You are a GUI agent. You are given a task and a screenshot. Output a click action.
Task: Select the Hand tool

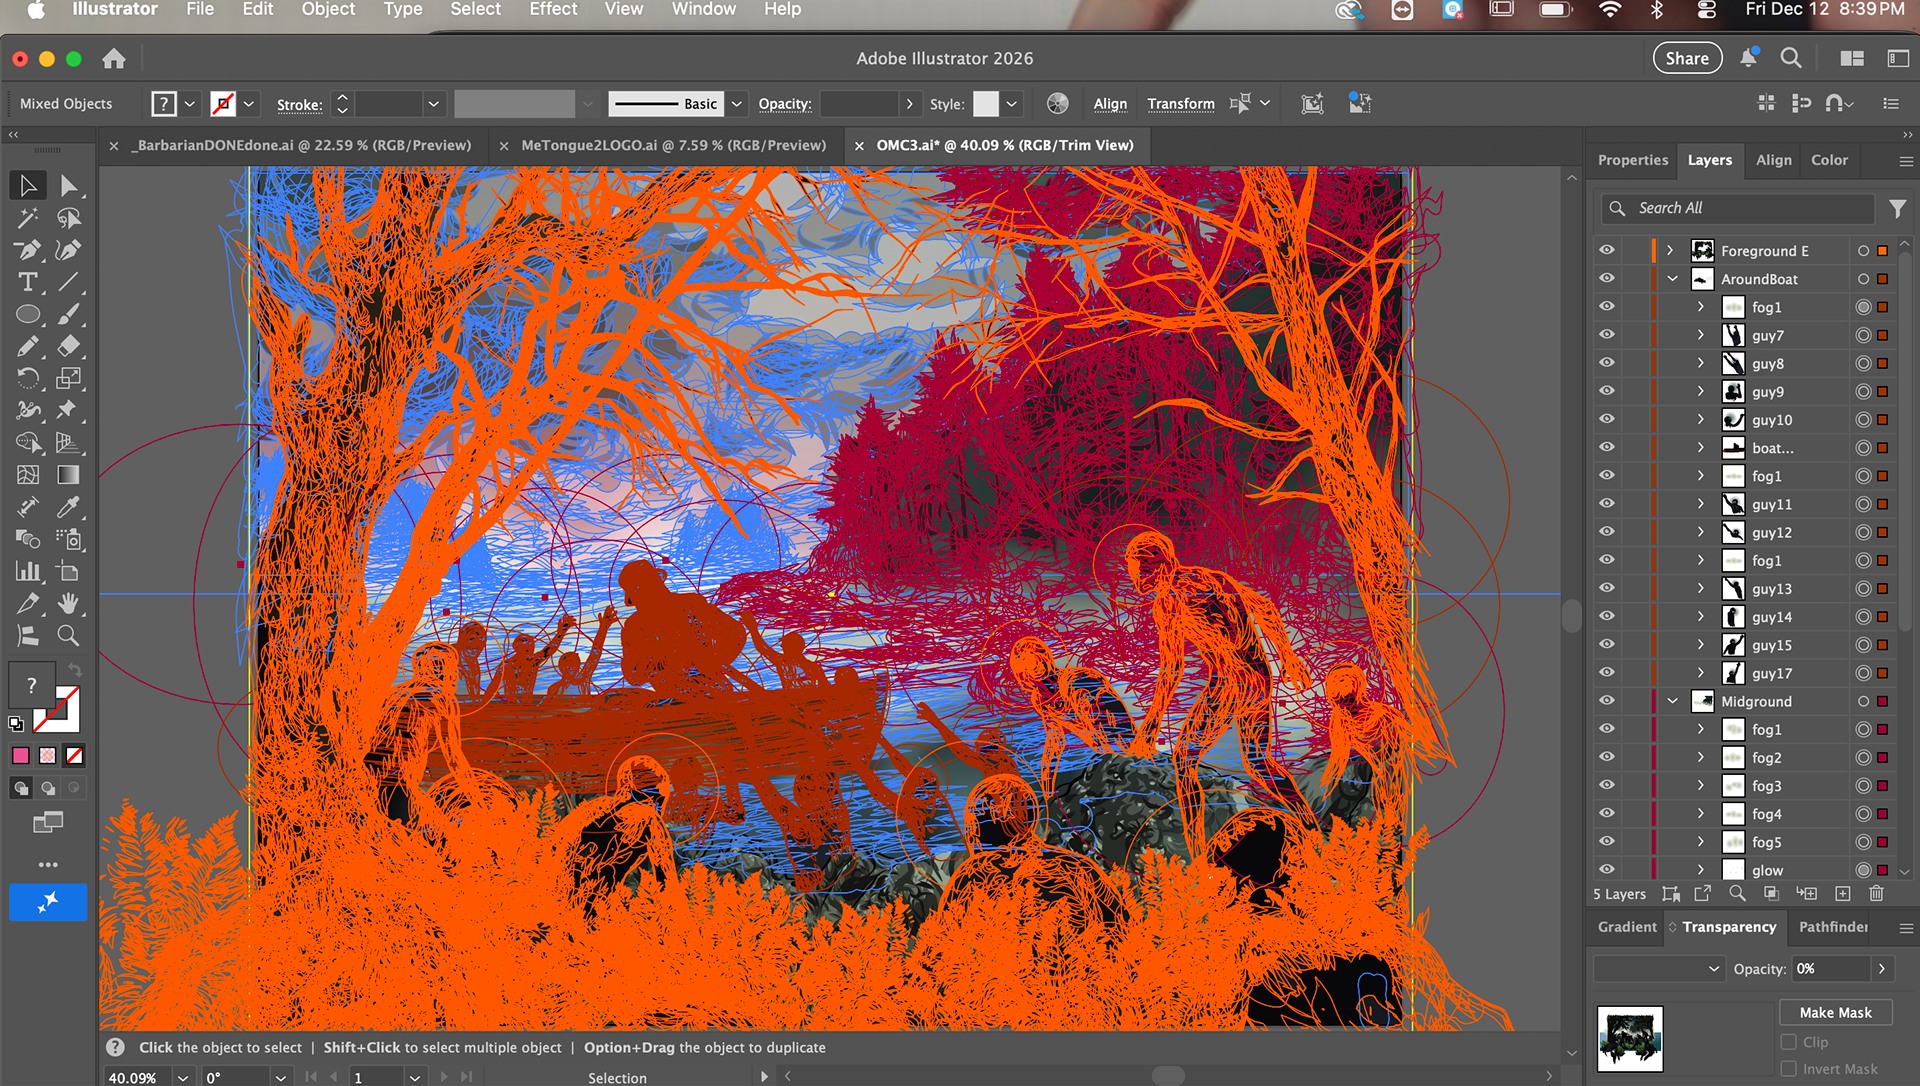(x=68, y=603)
